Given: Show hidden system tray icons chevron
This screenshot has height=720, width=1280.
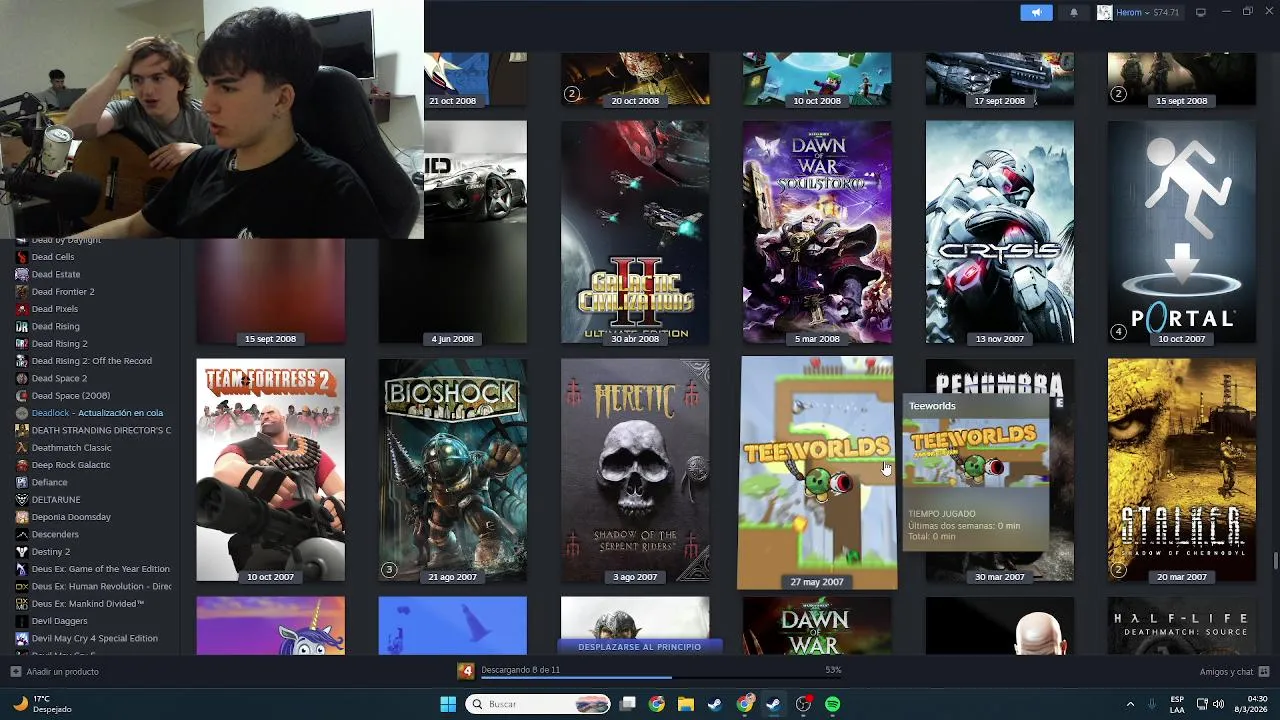Looking at the screenshot, I should 1130,704.
